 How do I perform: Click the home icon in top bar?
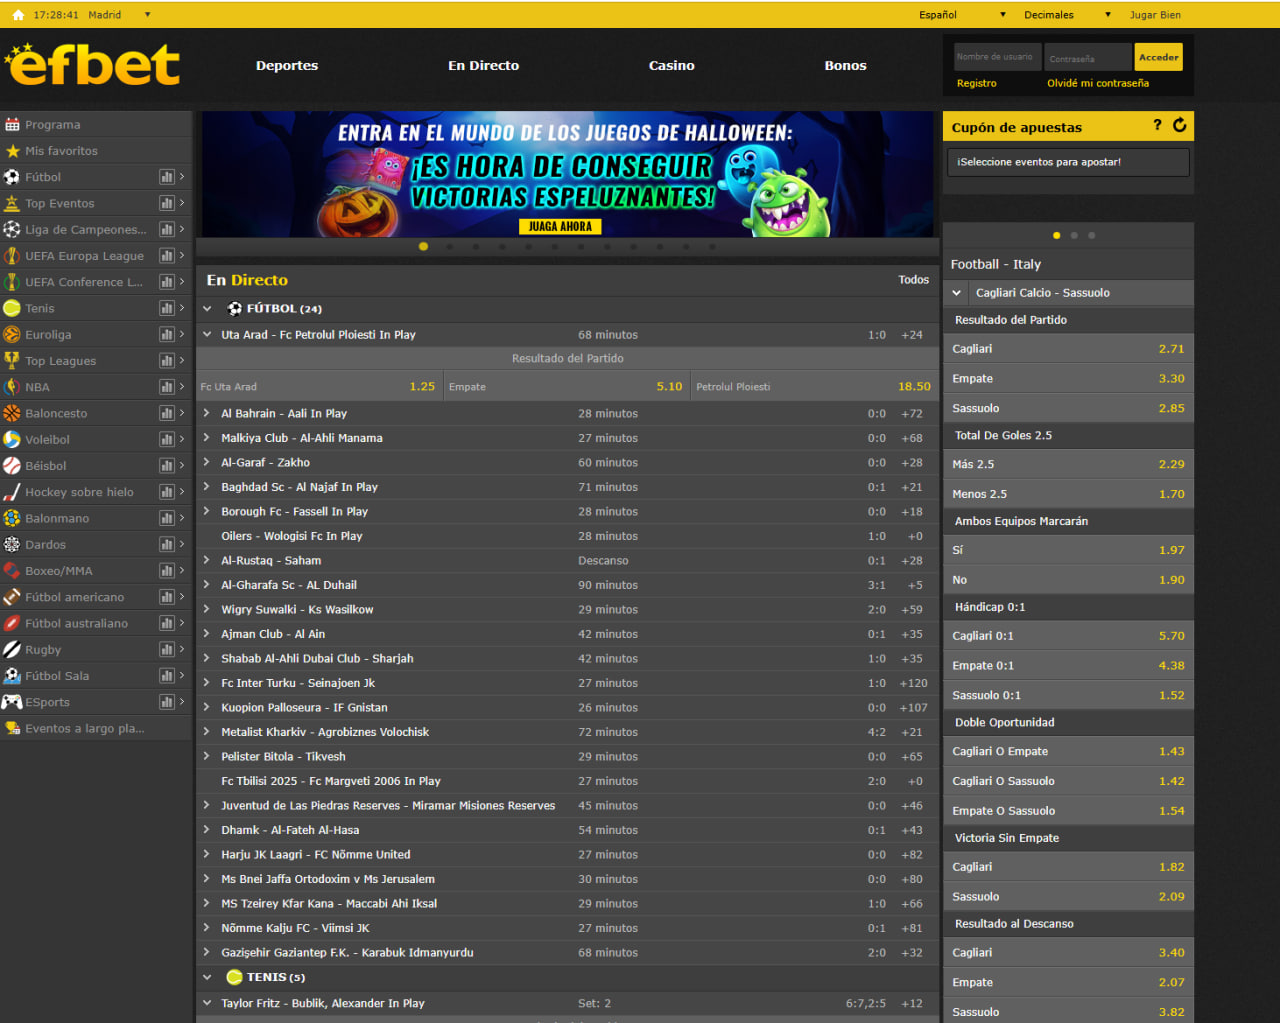(x=18, y=15)
